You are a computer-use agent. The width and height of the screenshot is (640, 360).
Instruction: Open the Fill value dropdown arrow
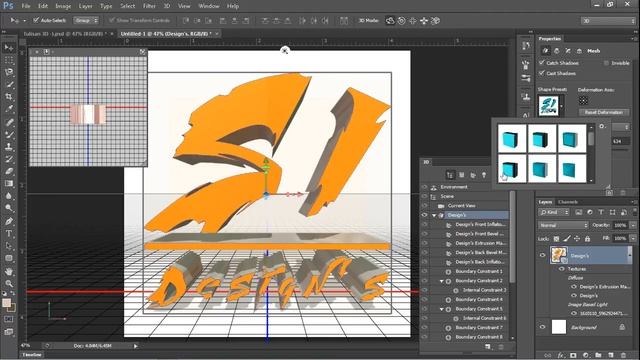633,238
